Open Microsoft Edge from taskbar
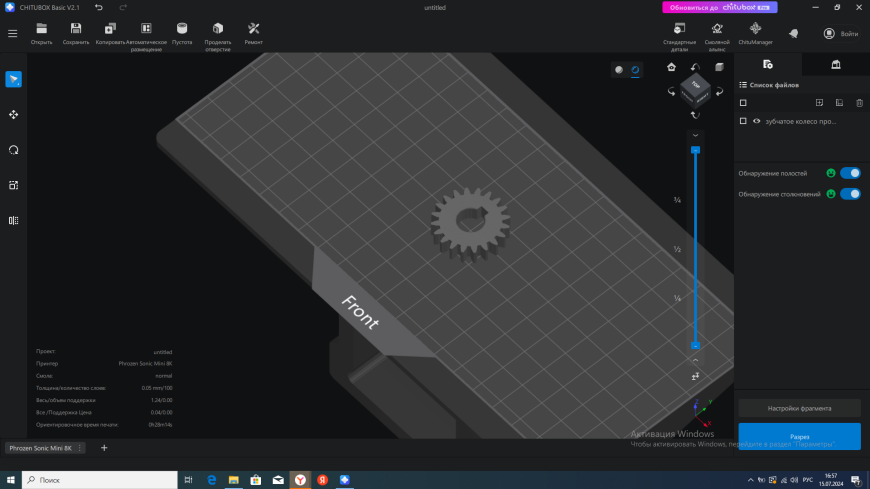Screen dimensions: 870x489 click(x=211, y=480)
